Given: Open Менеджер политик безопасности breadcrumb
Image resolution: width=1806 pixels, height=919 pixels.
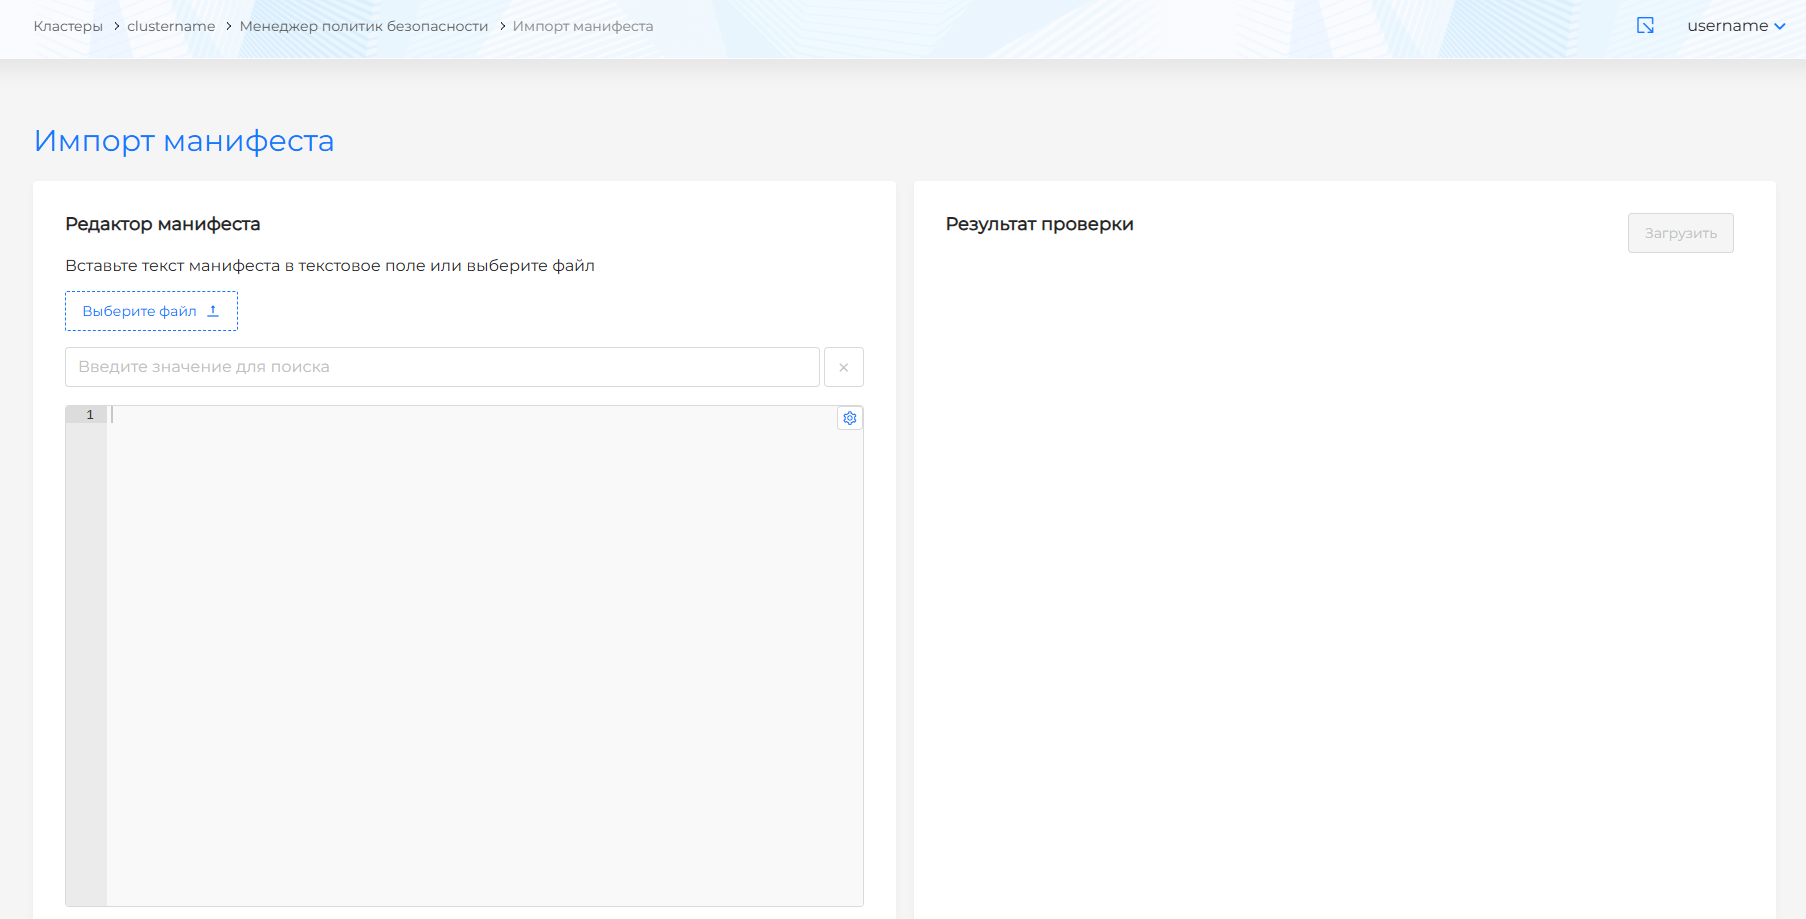Looking at the screenshot, I should point(364,26).
